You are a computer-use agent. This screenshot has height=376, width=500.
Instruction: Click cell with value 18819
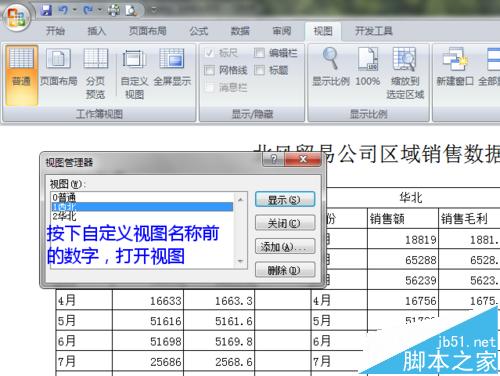coord(403,239)
